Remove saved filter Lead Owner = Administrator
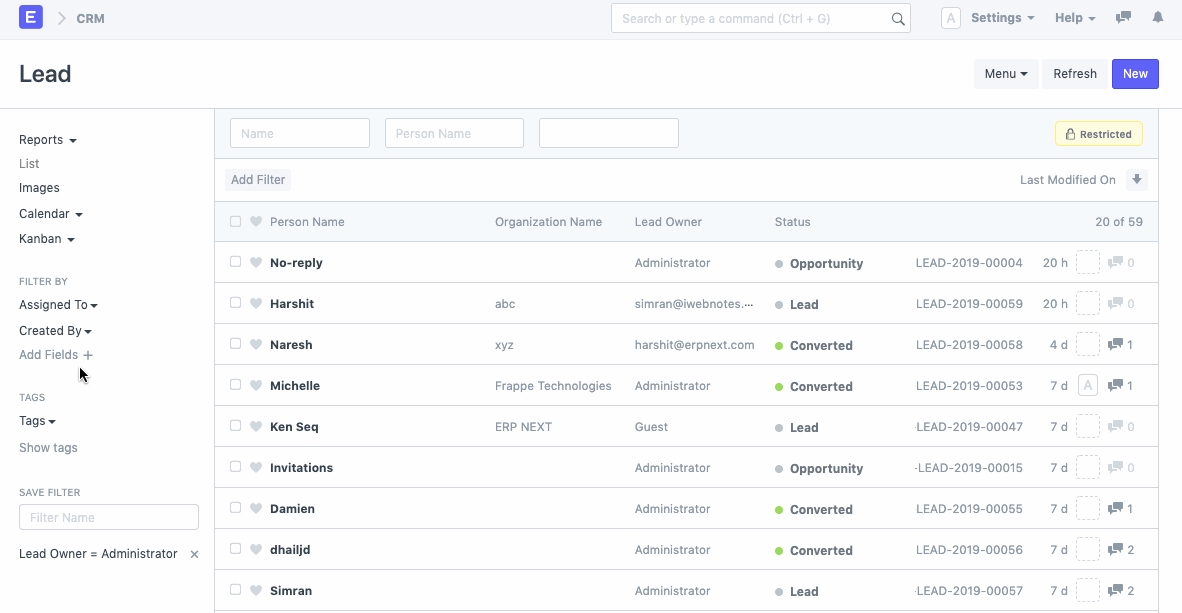 195,554
